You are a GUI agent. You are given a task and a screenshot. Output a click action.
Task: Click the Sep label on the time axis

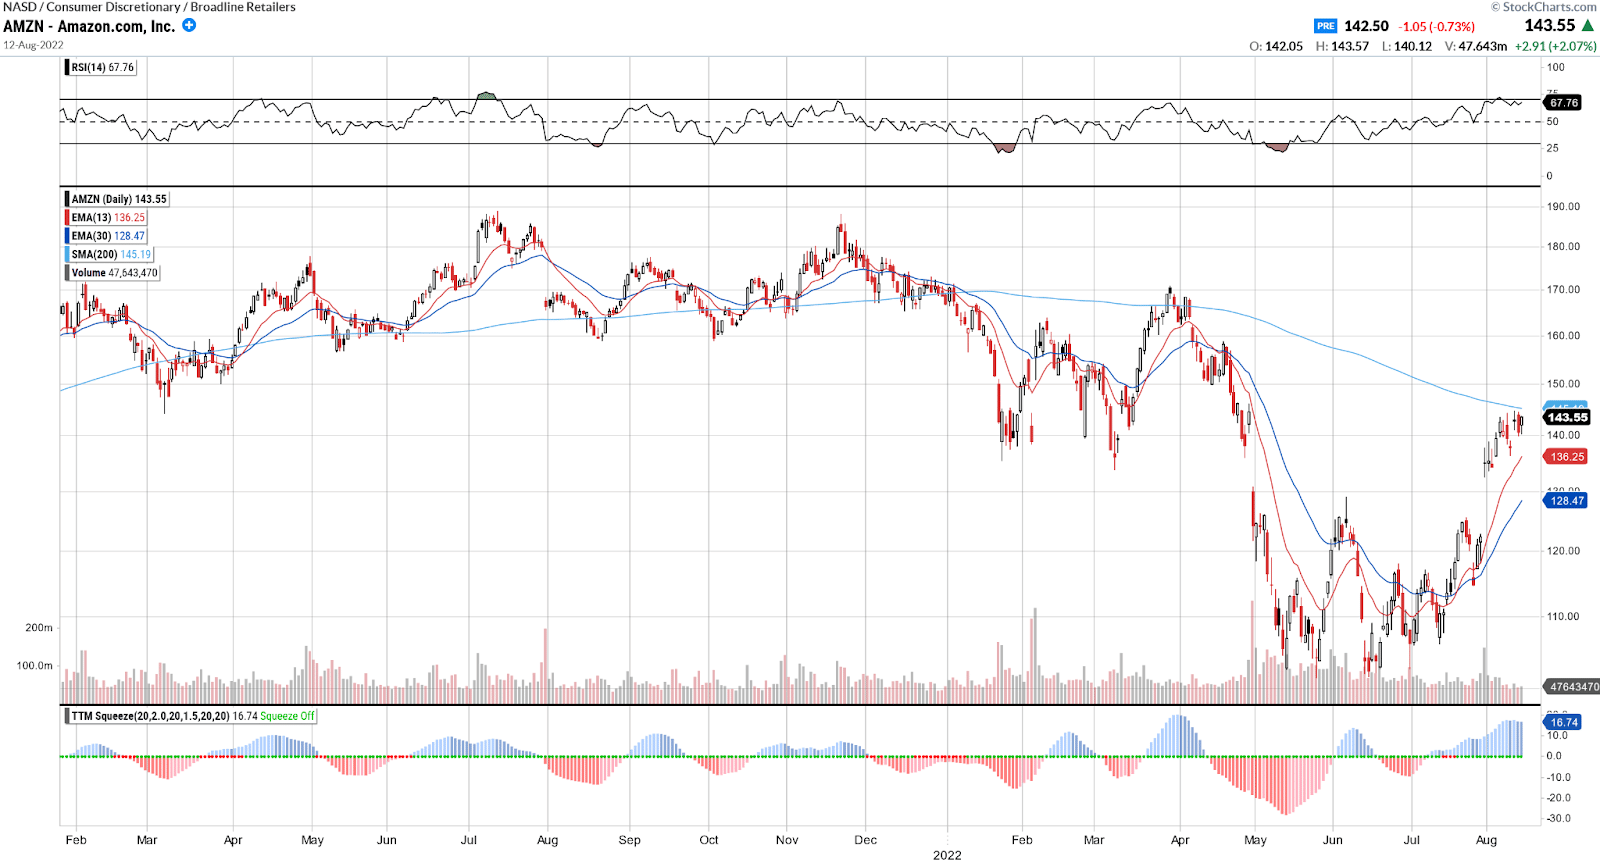tap(630, 840)
